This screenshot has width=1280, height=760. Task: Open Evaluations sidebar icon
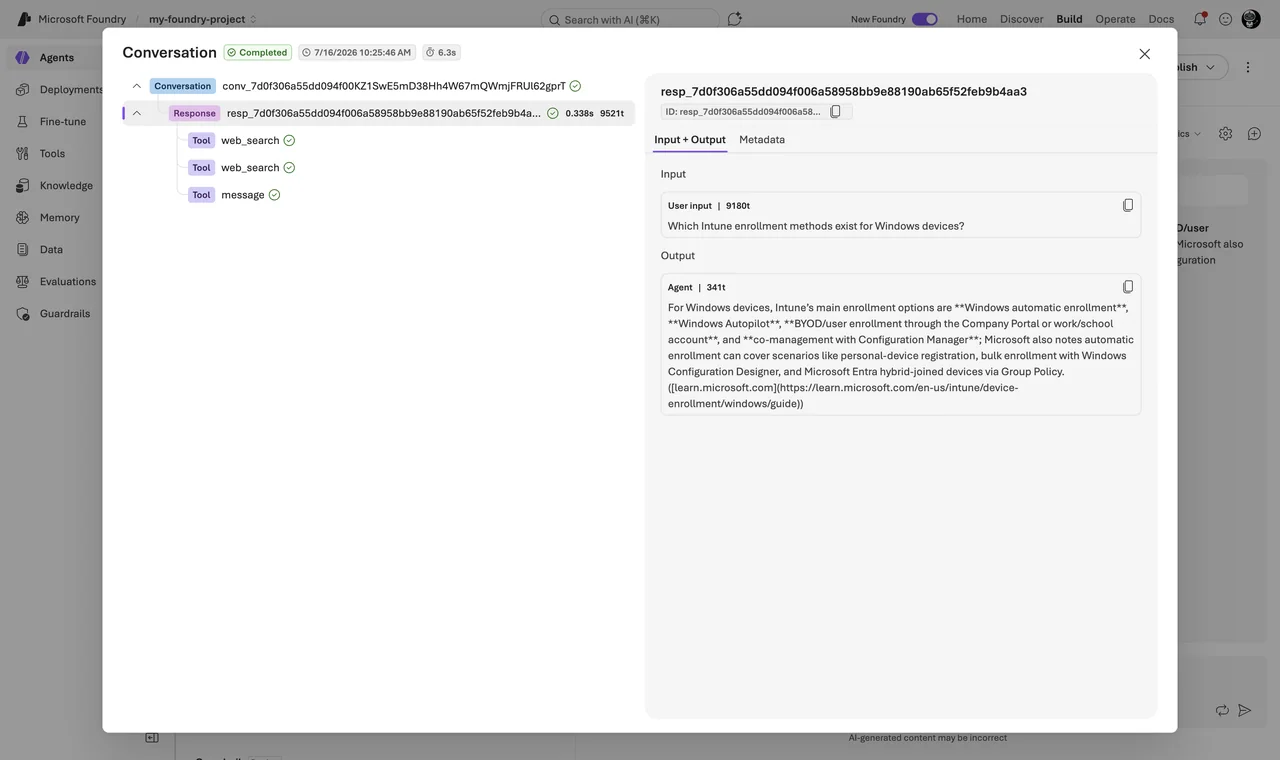pos(23,282)
